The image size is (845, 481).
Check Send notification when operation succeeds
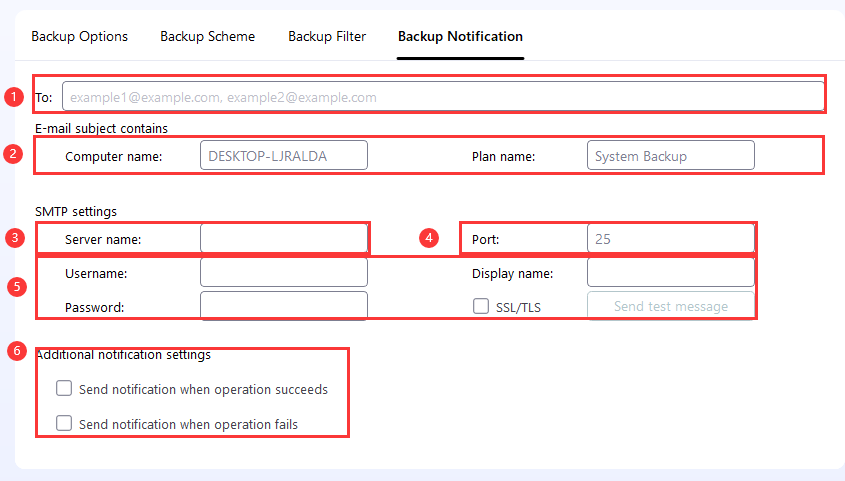65,388
